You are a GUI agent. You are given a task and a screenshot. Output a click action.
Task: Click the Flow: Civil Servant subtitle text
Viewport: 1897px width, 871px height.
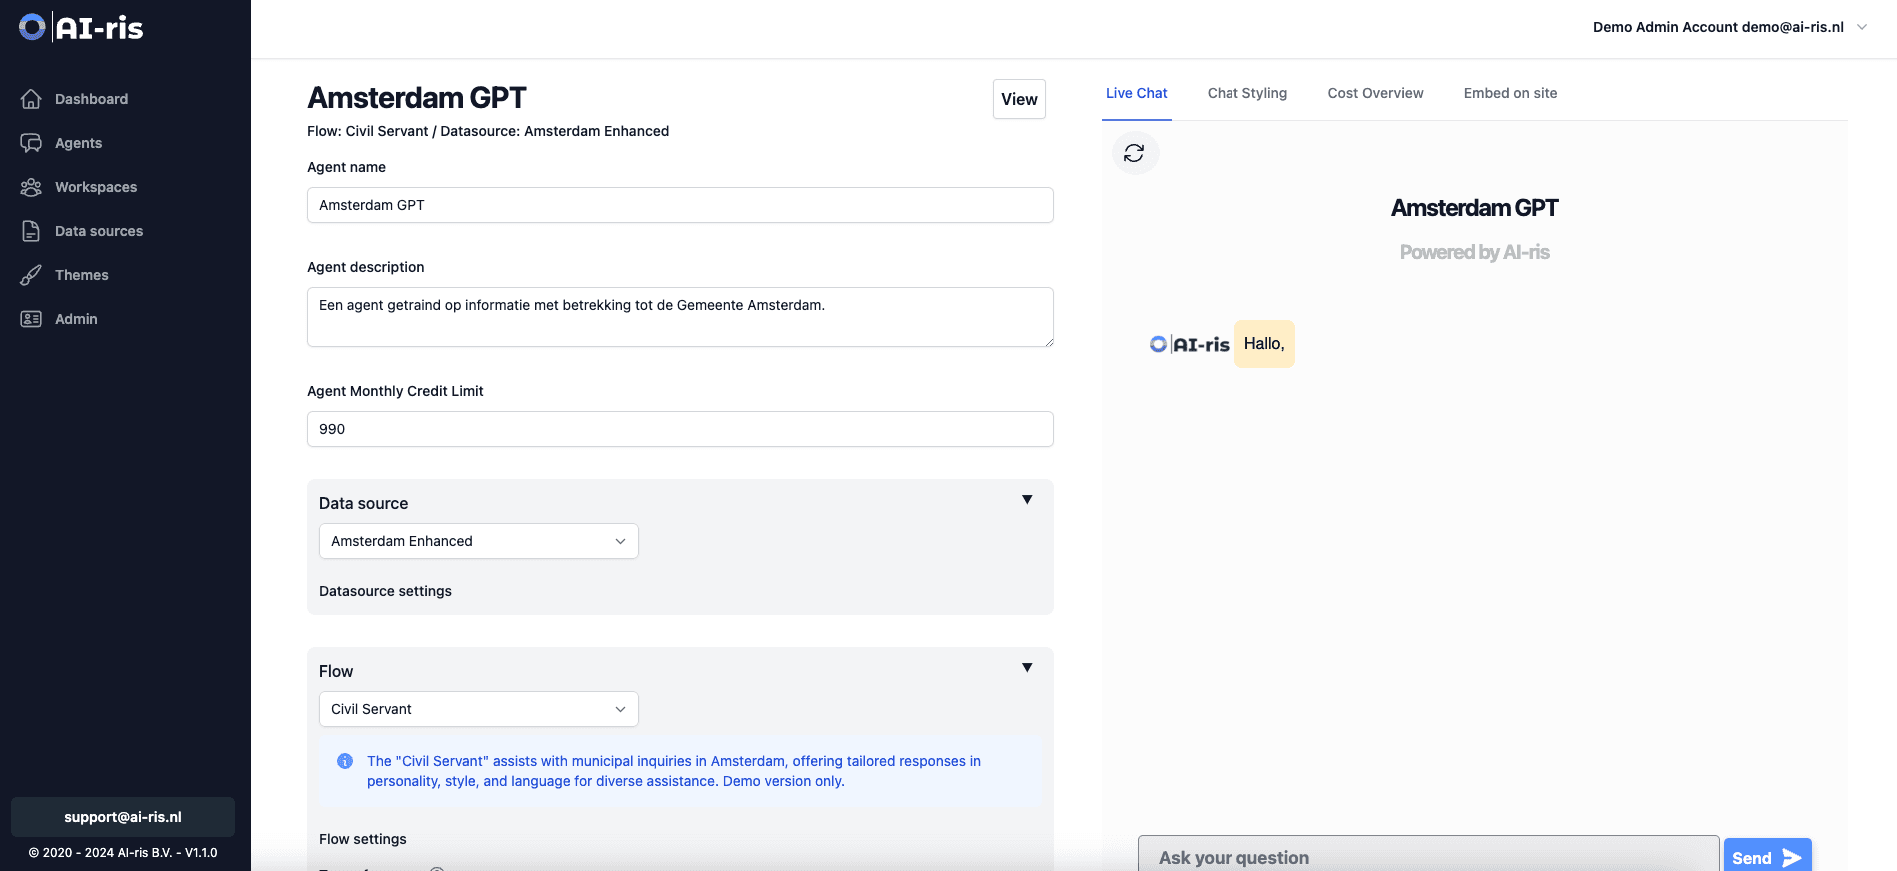(x=488, y=131)
